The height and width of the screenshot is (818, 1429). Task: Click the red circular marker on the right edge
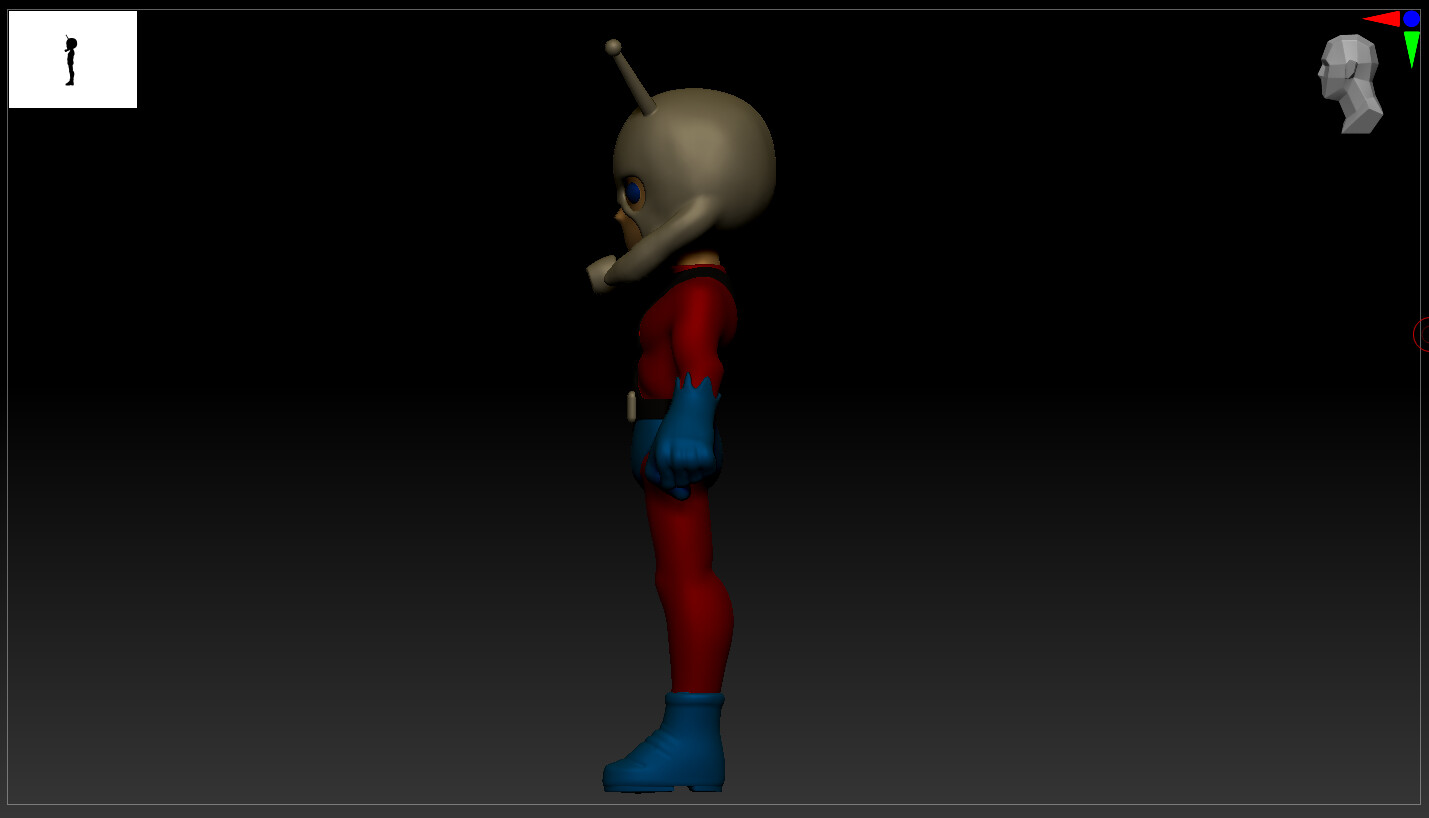[1422, 336]
